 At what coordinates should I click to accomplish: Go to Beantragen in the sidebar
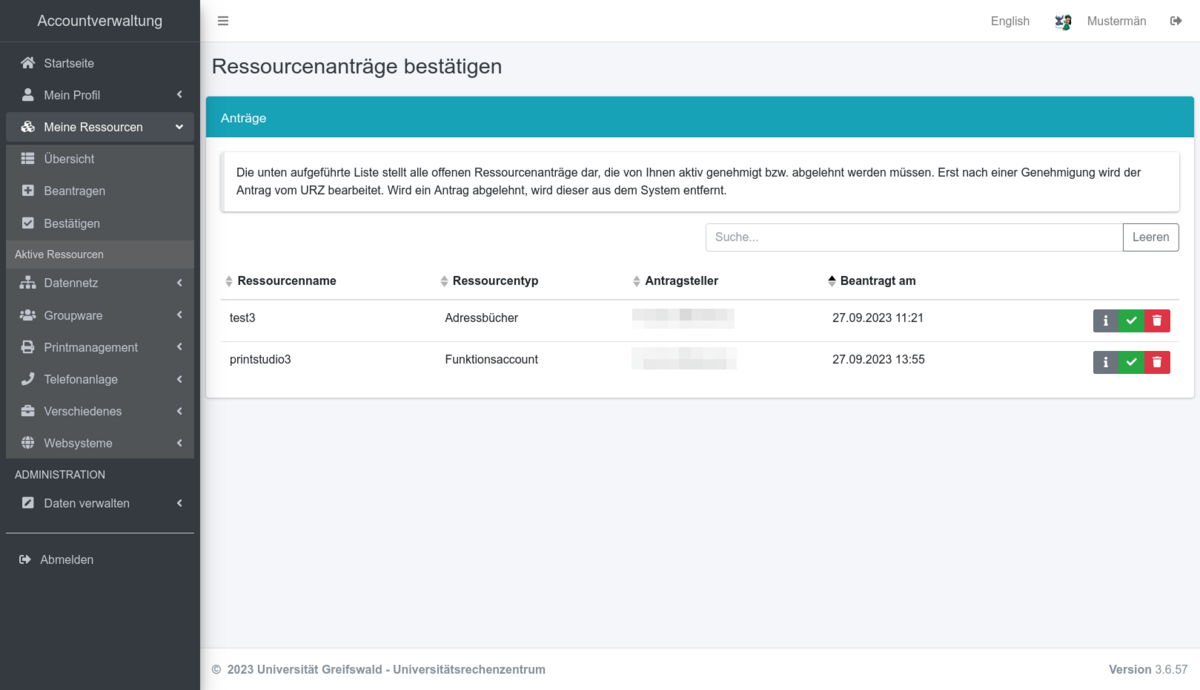(74, 191)
